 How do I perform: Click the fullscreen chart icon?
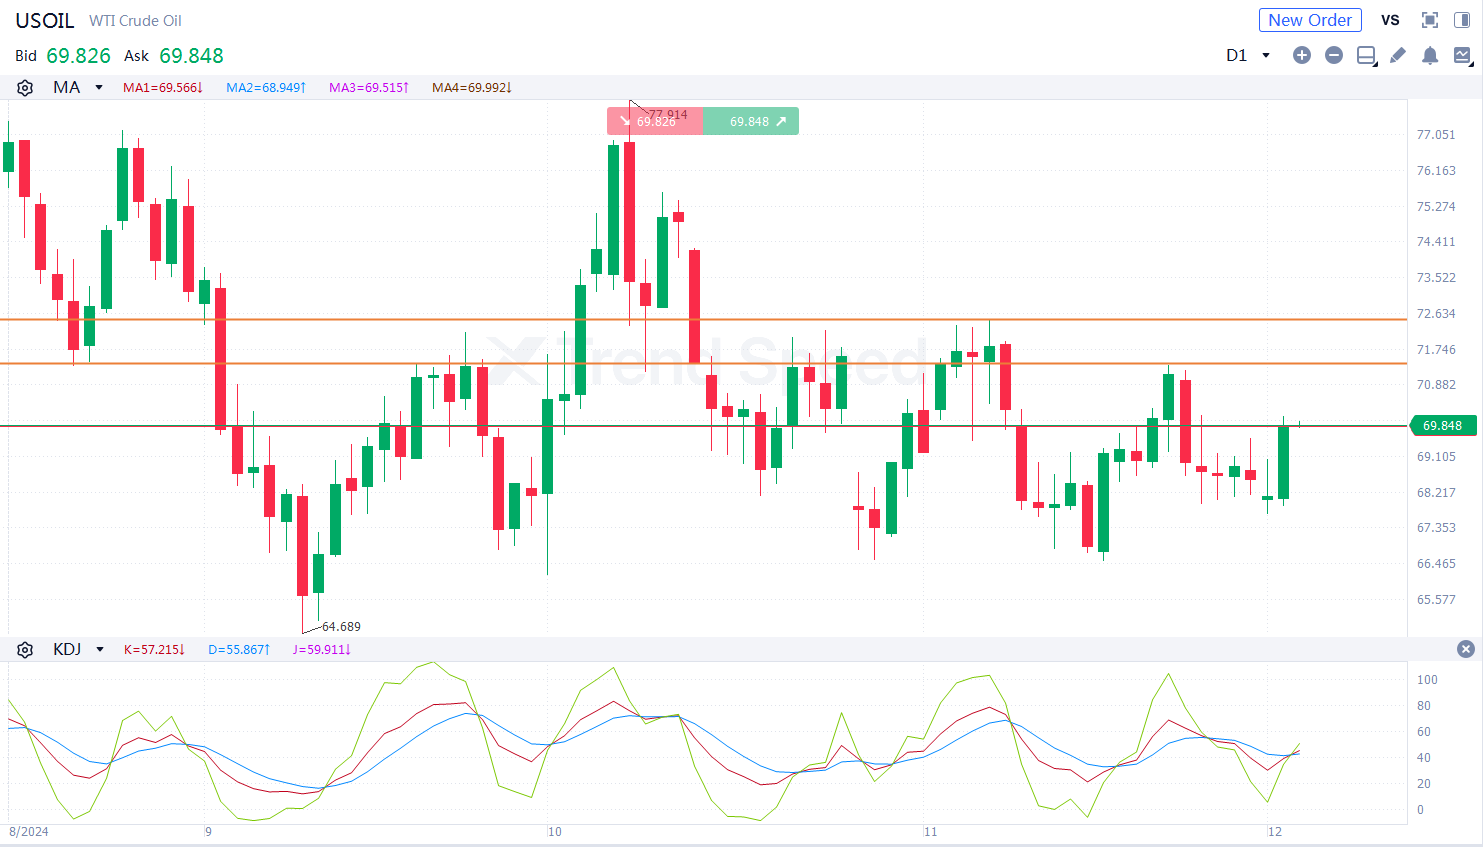pyautogui.click(x=1429, y=19)
